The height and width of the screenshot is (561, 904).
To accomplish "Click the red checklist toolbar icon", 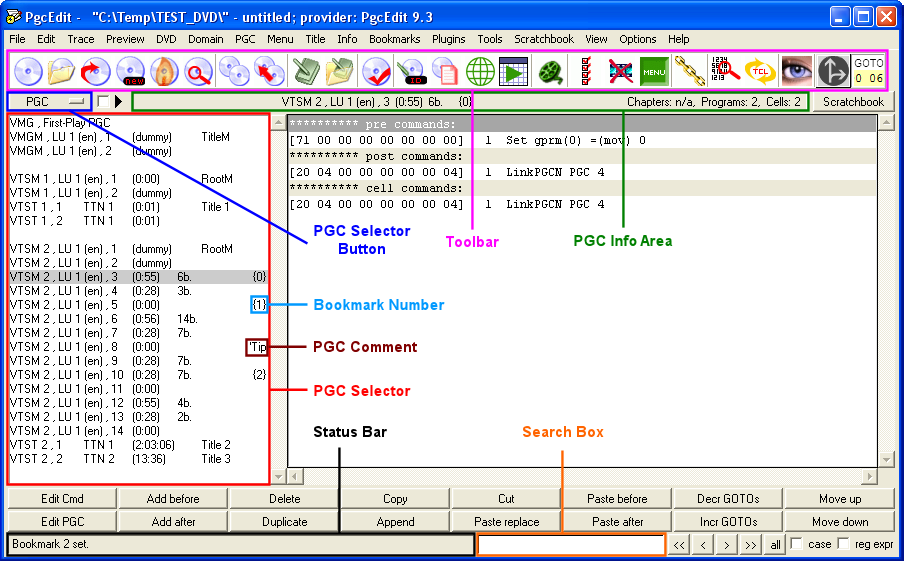I will [586, 71].
